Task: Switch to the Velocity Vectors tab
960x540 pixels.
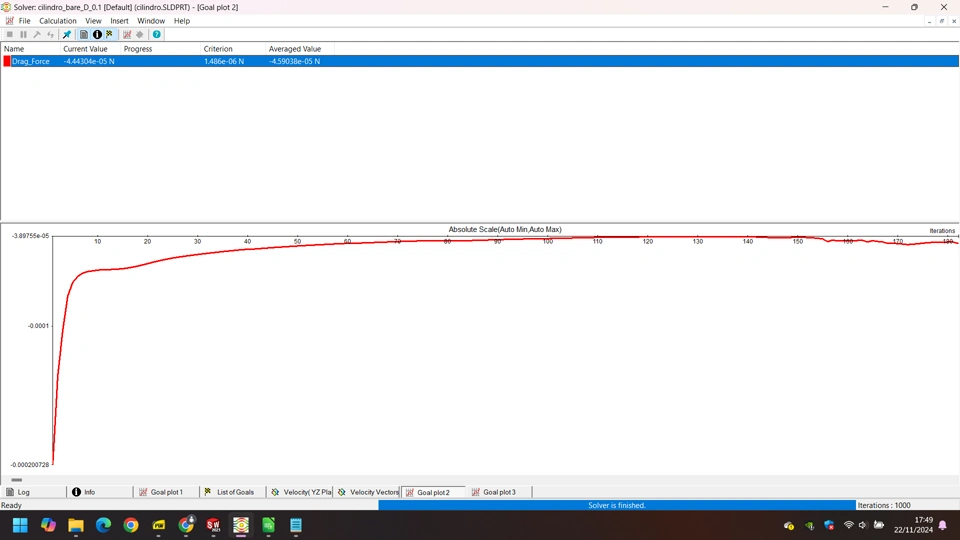Action: [x=367, y=492]
